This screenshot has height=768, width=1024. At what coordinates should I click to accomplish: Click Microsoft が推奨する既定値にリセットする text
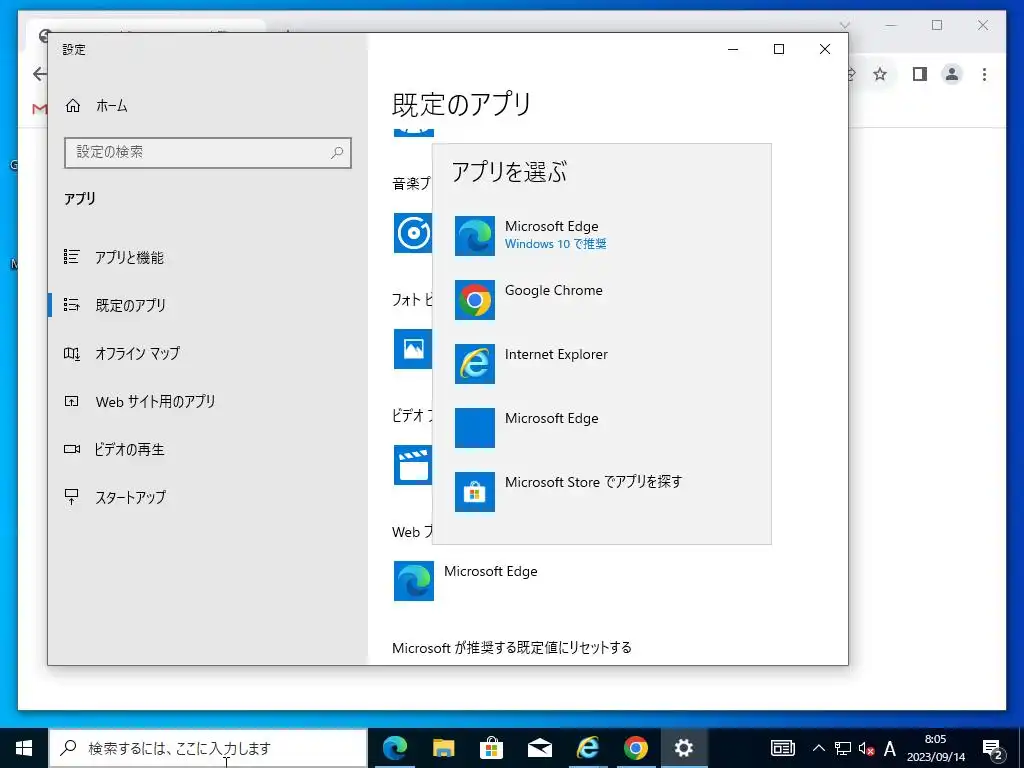click(512, 648)
